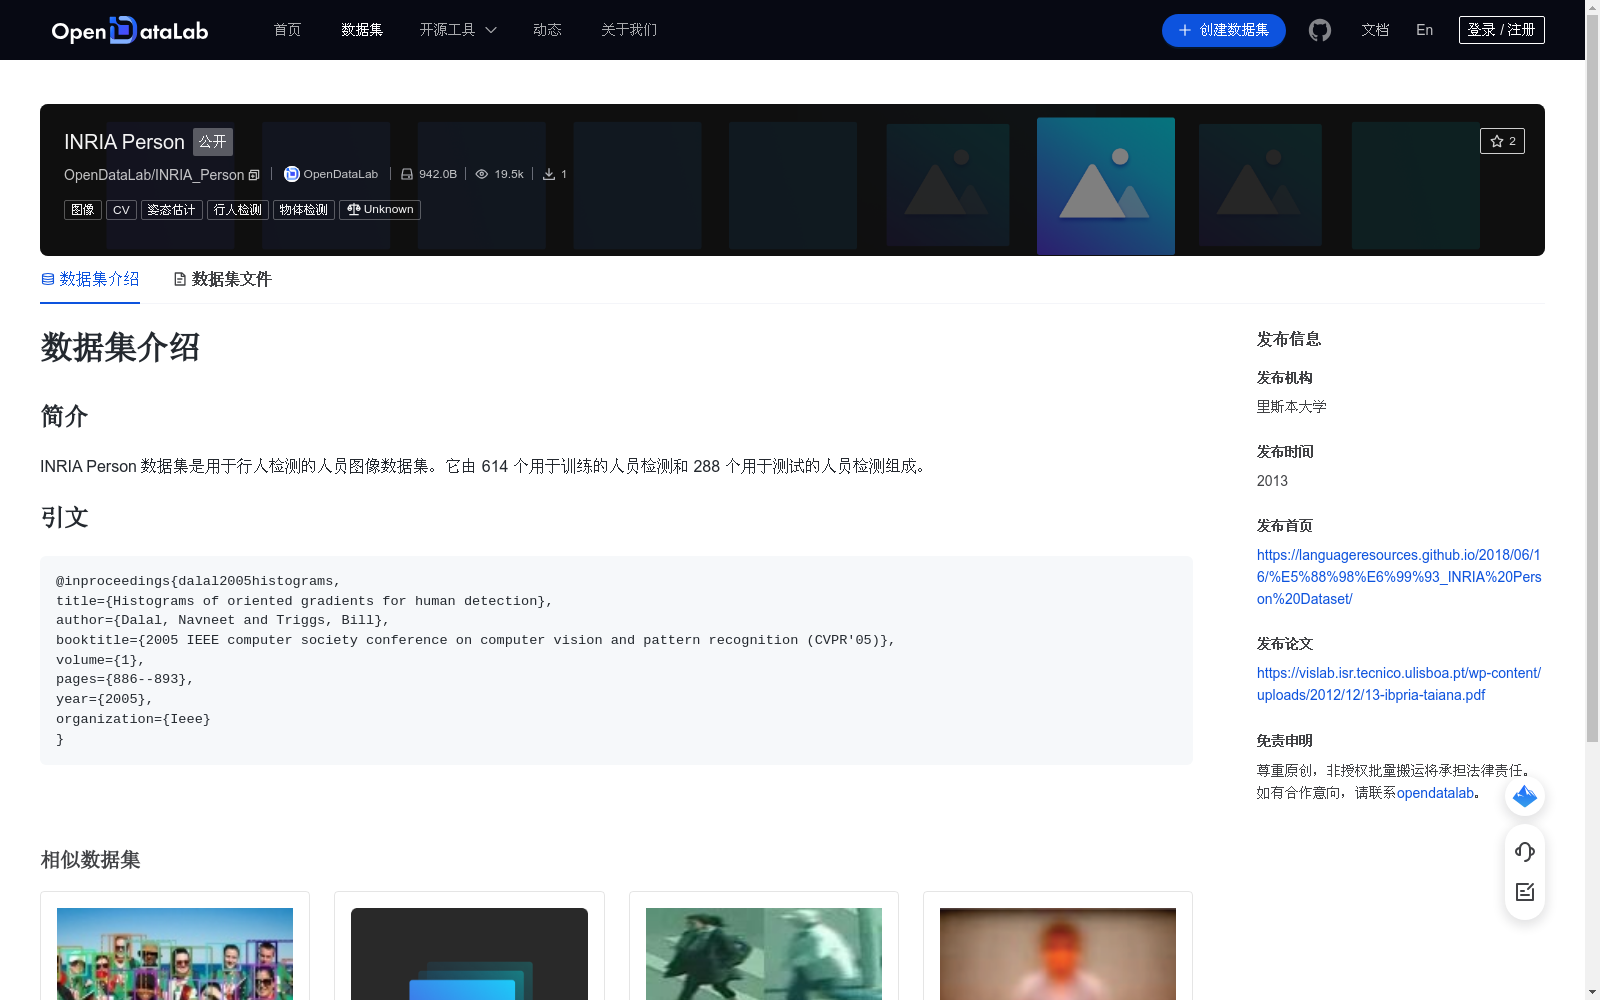Viewport: 1600px width, 1000px height.
Task: Switch language to En
Action: 1425,30
